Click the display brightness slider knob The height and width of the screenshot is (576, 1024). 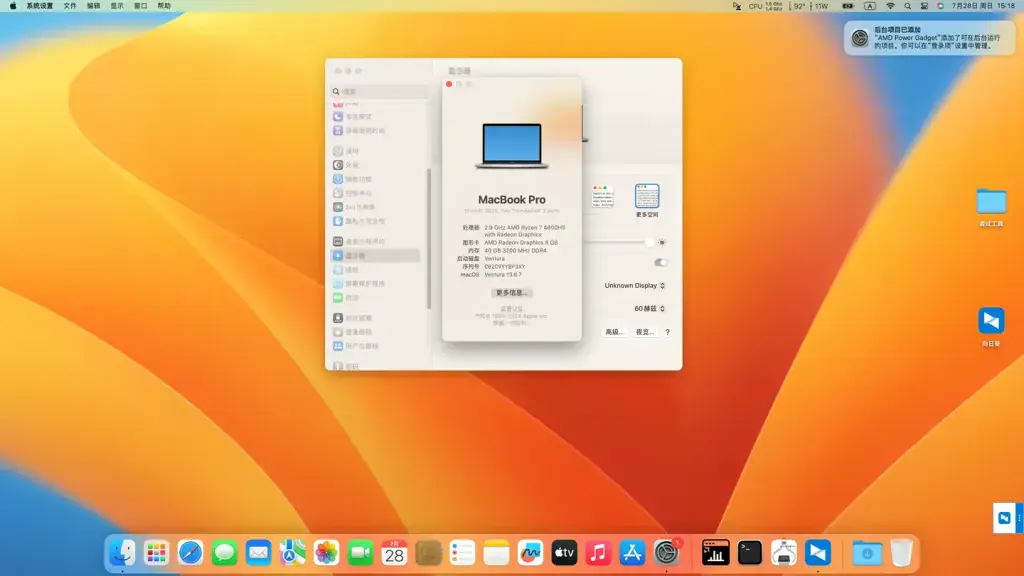pos(648,242)
